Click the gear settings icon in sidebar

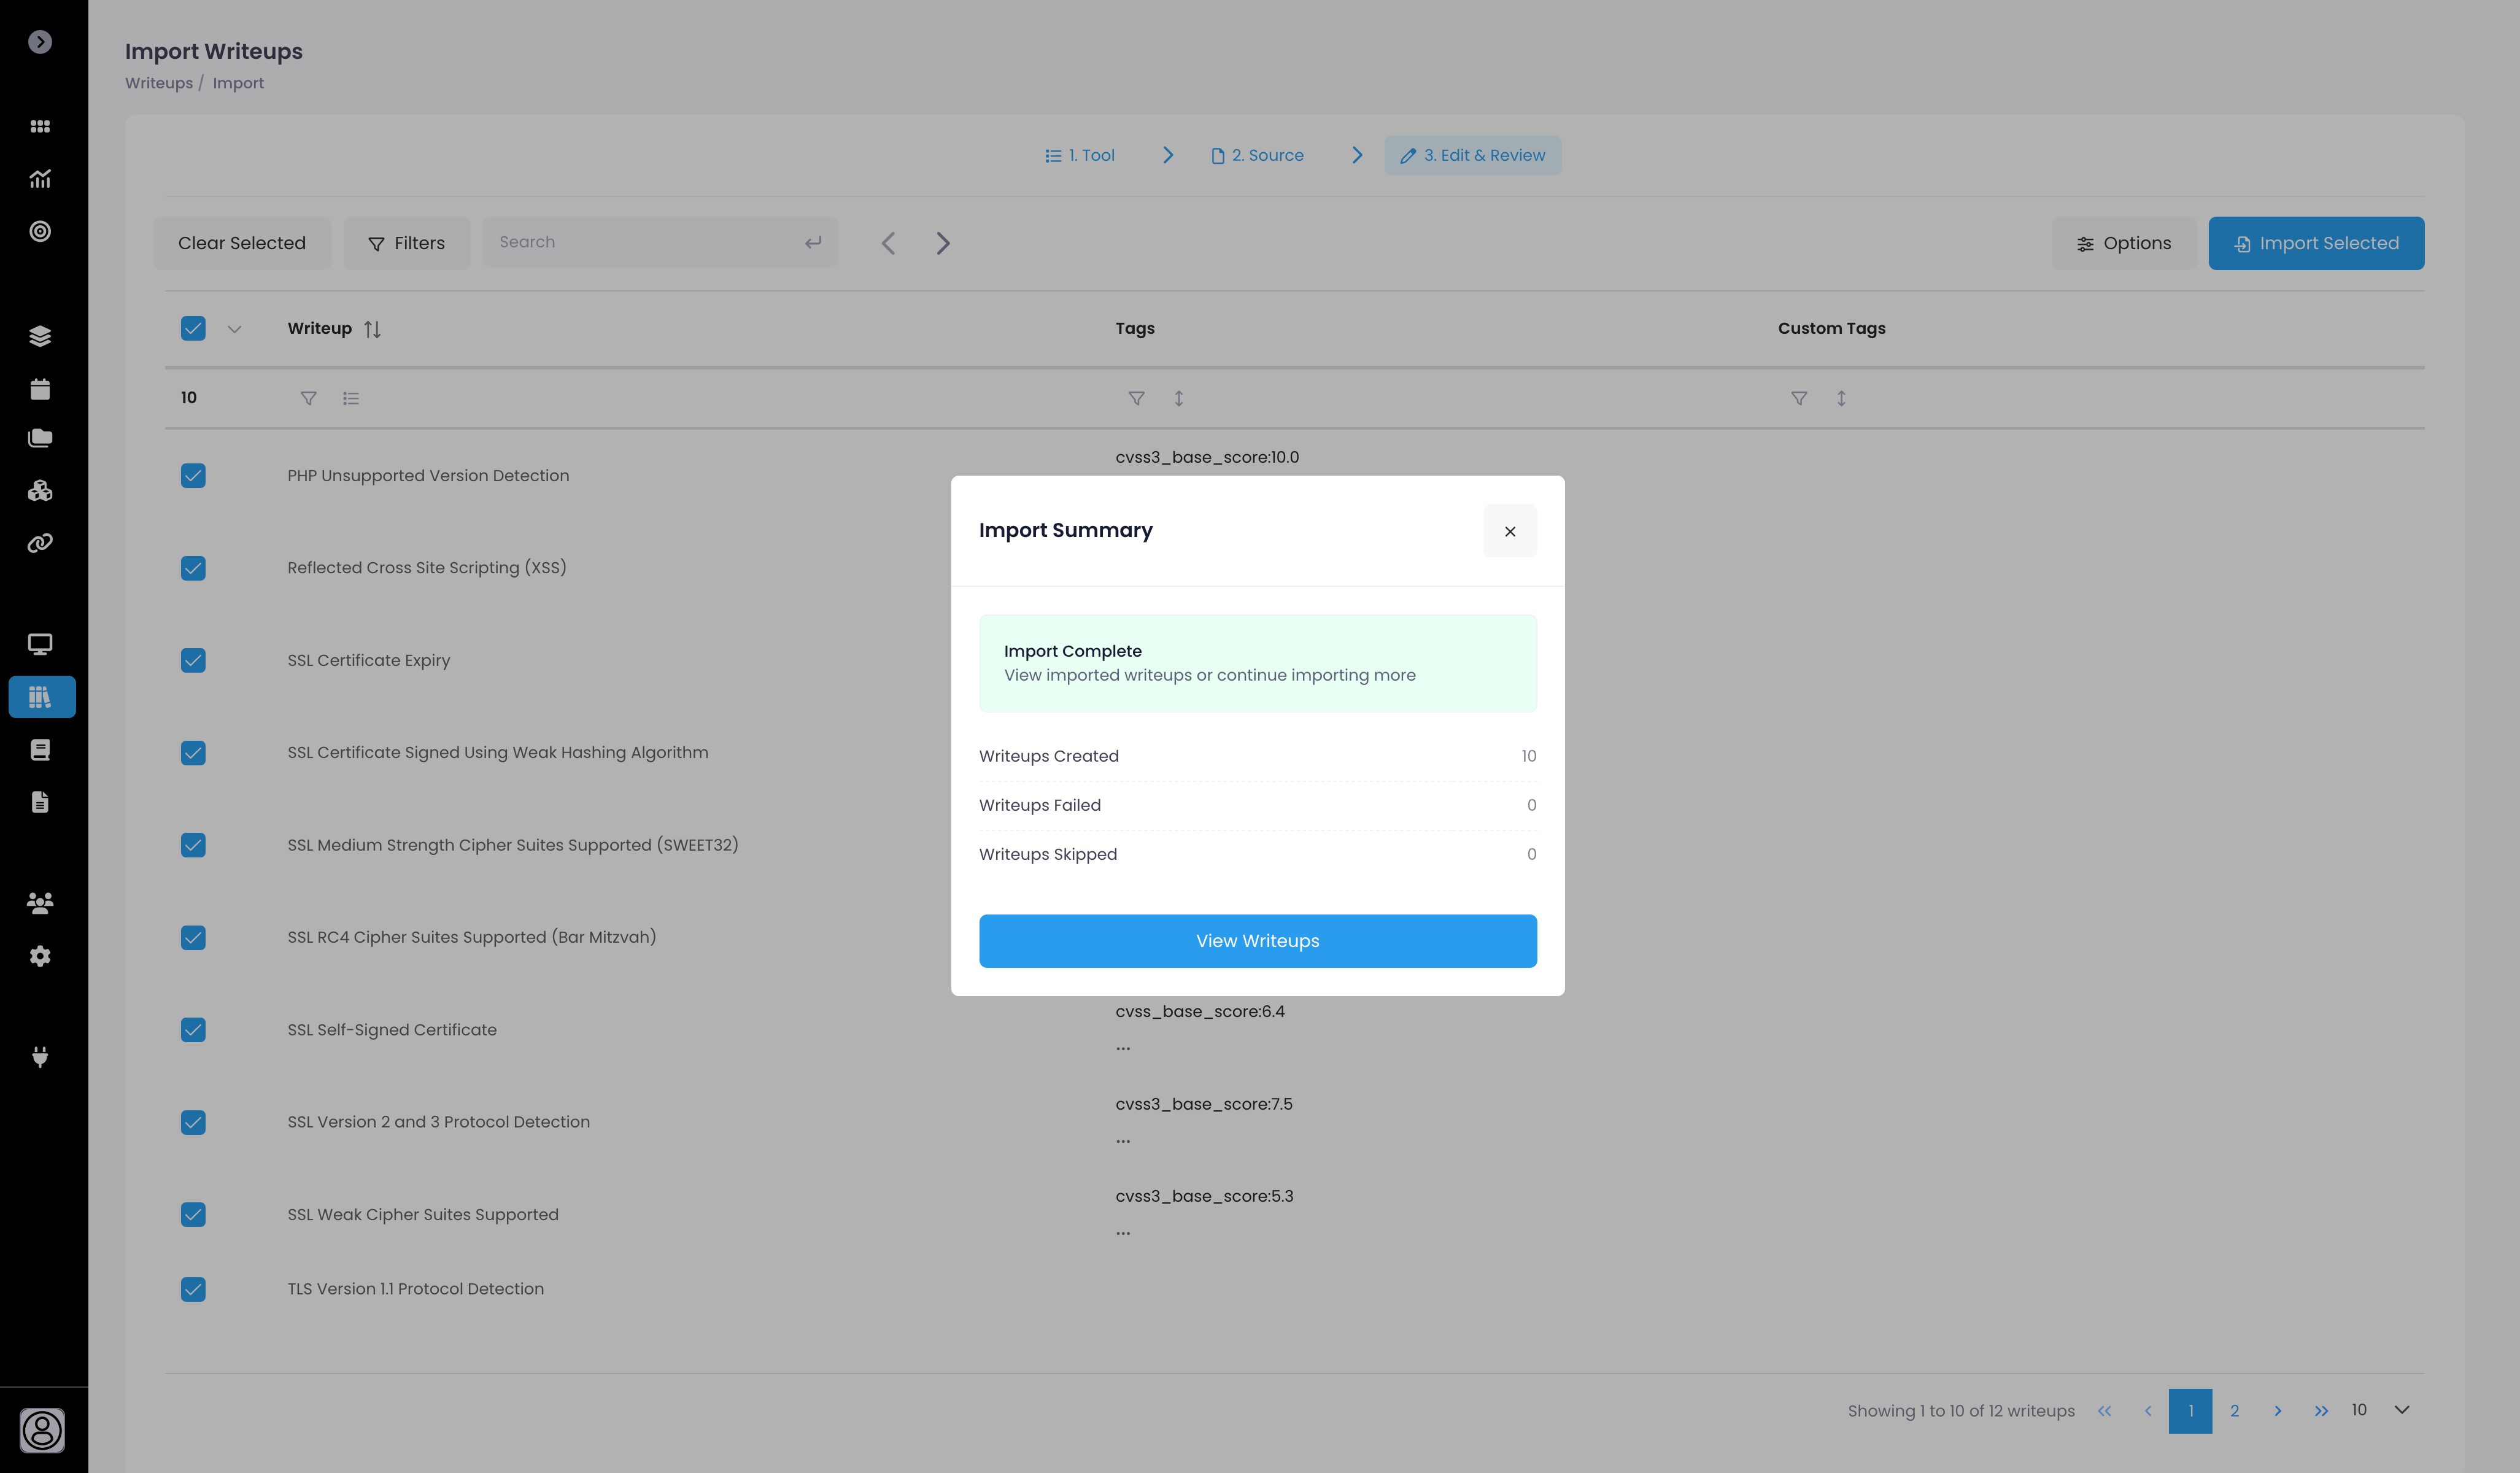tap(40, 956)
